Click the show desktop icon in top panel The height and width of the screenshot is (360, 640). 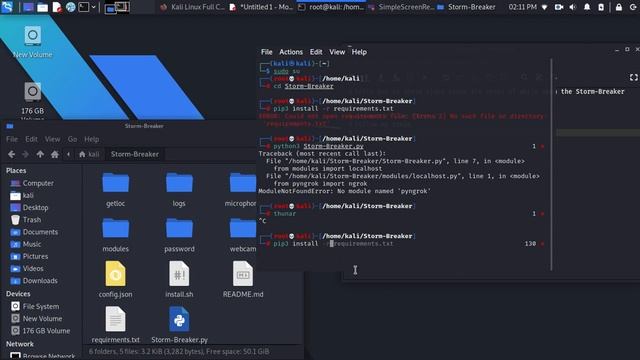click(28, 7)
